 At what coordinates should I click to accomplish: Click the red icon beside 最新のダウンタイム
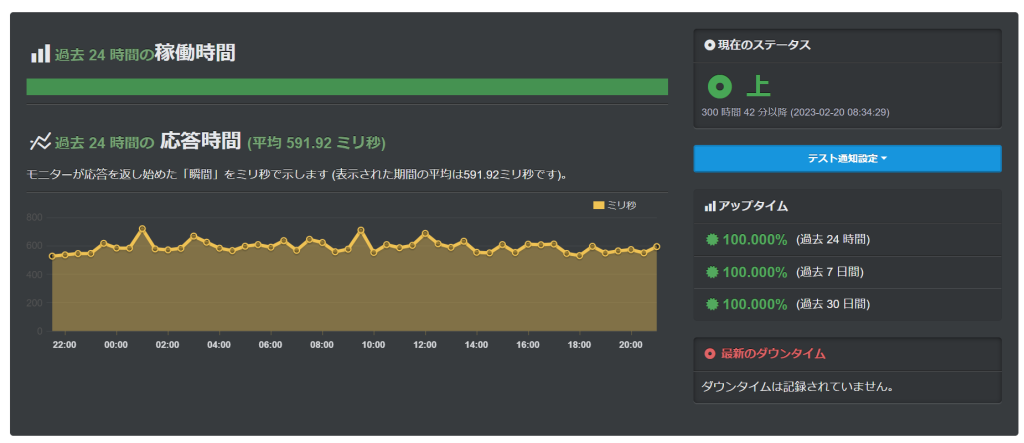pyautogui.click(x=710, y=354)
